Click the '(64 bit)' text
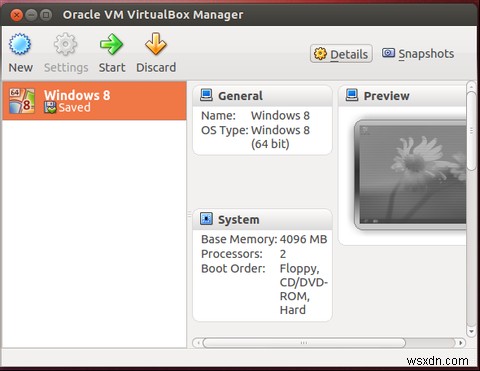This screenshot has width=480, height=371. [270, 144]
